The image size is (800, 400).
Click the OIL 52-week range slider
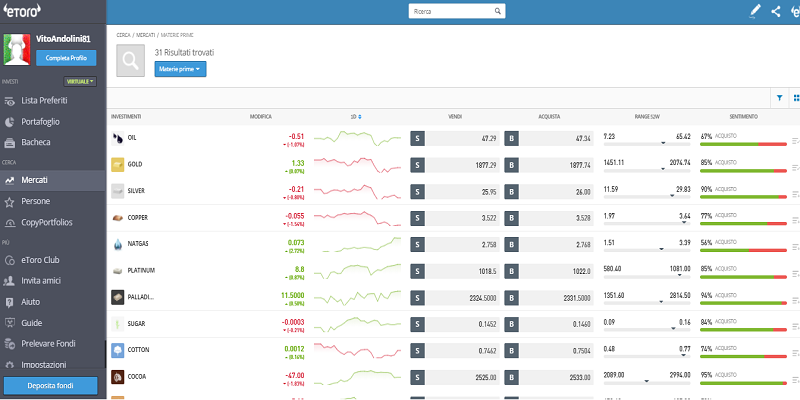click(x=647, y=143)
